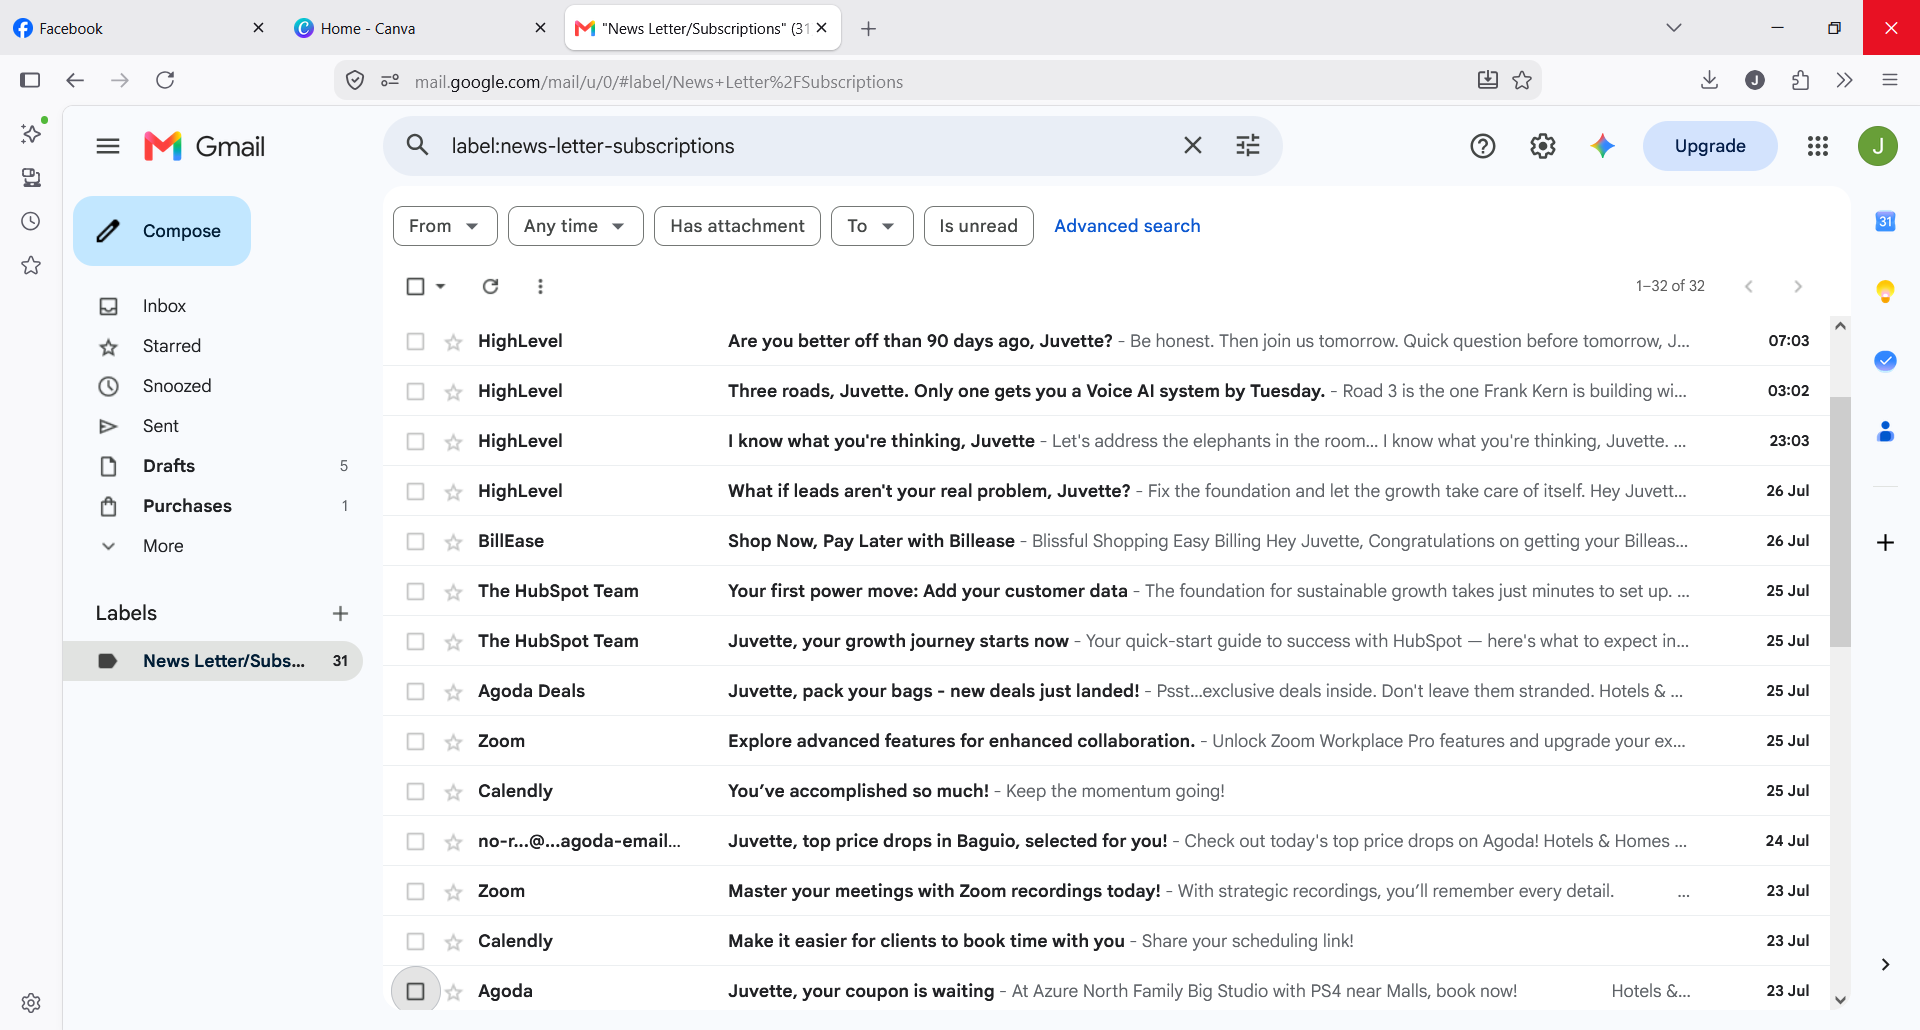This screenshot has width=1920, height=1030.
Task: Open browser downloads icon
Action: click(x=1709, y=80)
